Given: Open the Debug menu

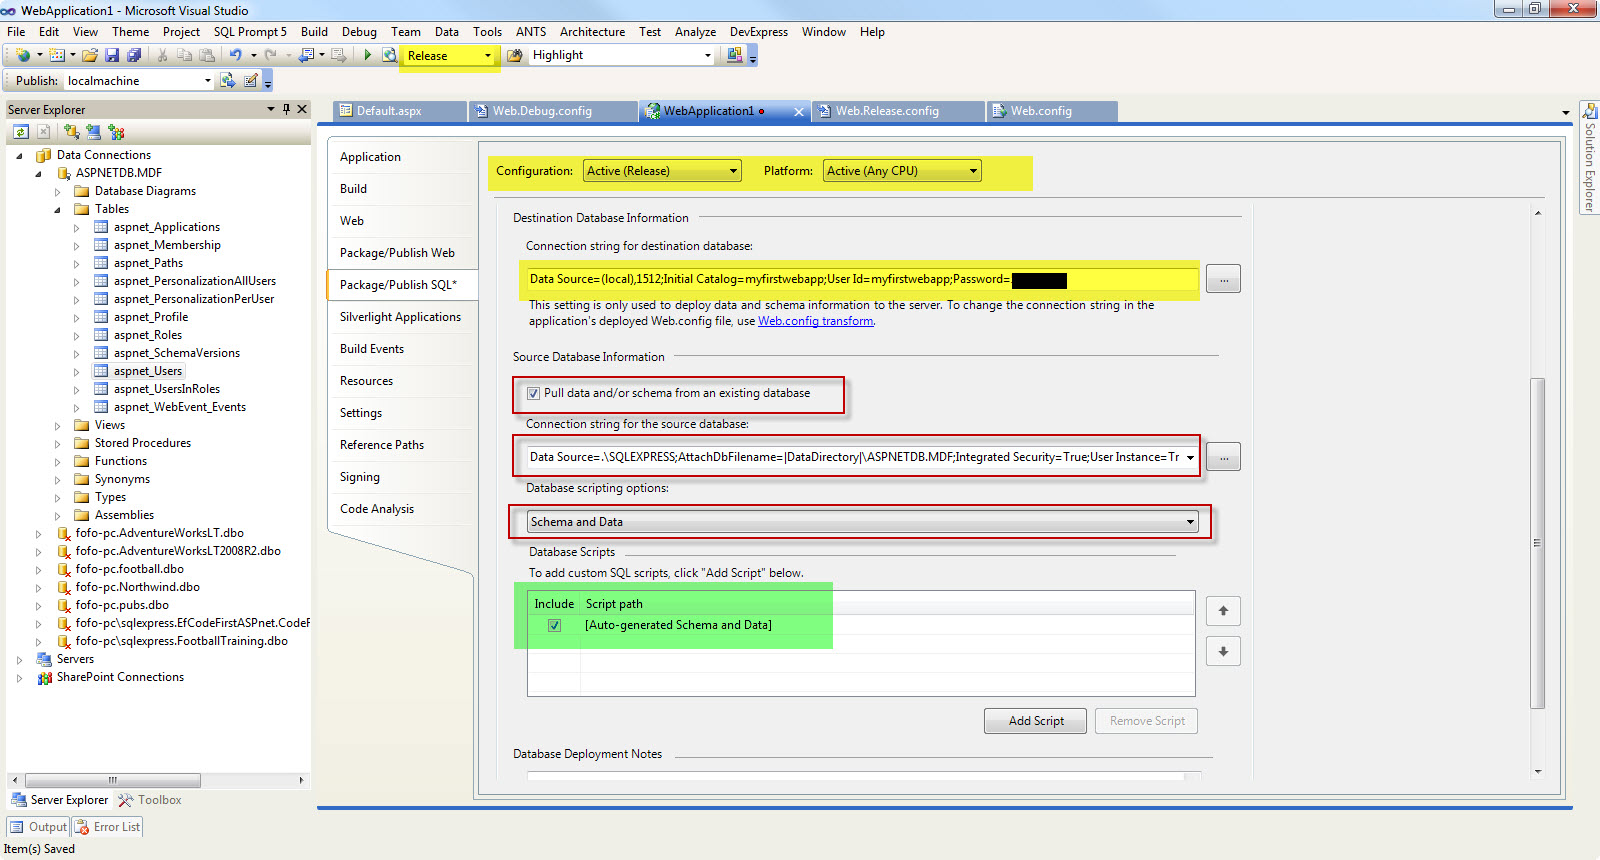Looking at the screenshot, I should (359, 32).
